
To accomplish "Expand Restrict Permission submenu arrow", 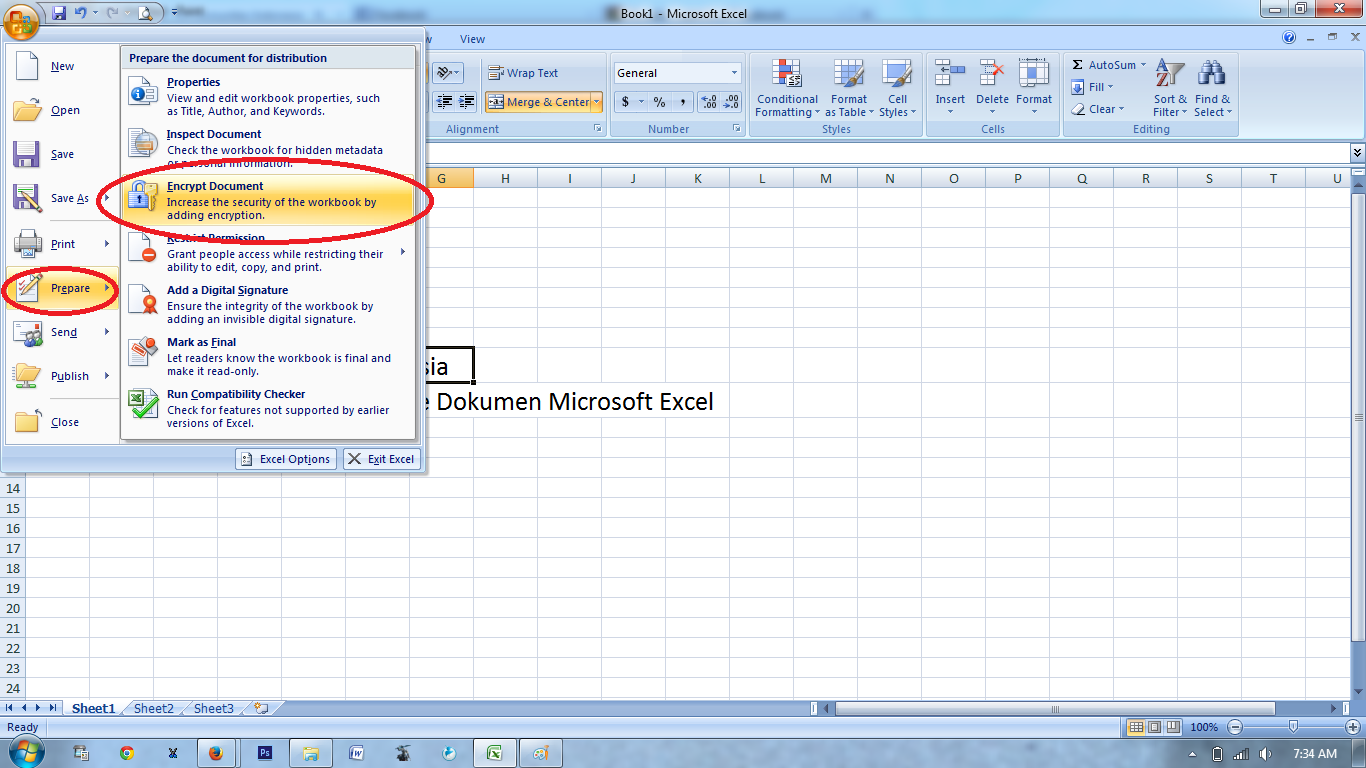I will [403, 252].
